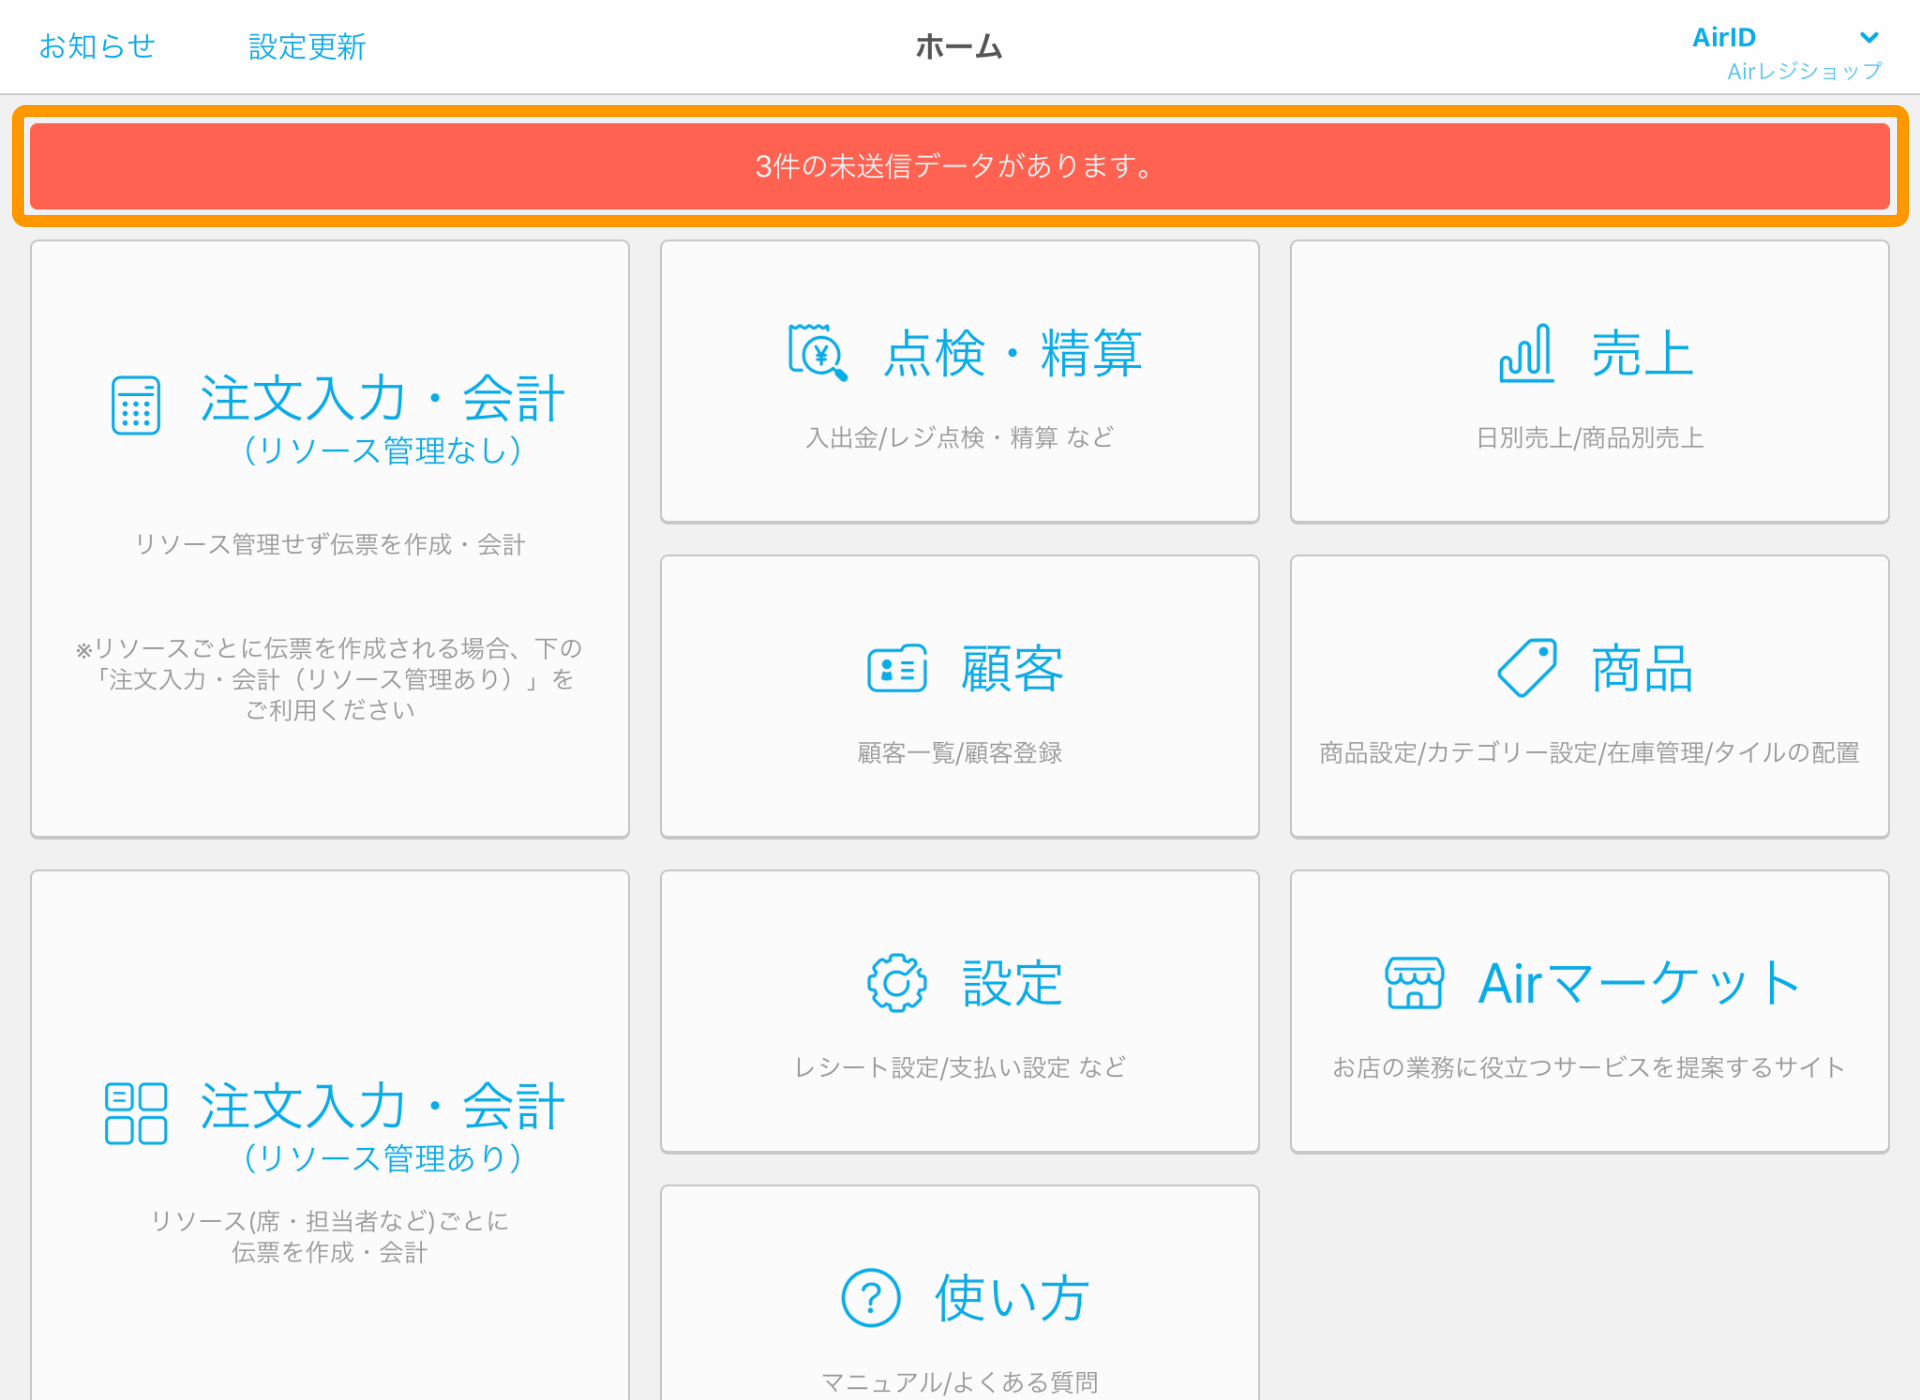Click the price tag icon for 商品
This screenshot has width=1920, height=1400.
pos(1529,665)
